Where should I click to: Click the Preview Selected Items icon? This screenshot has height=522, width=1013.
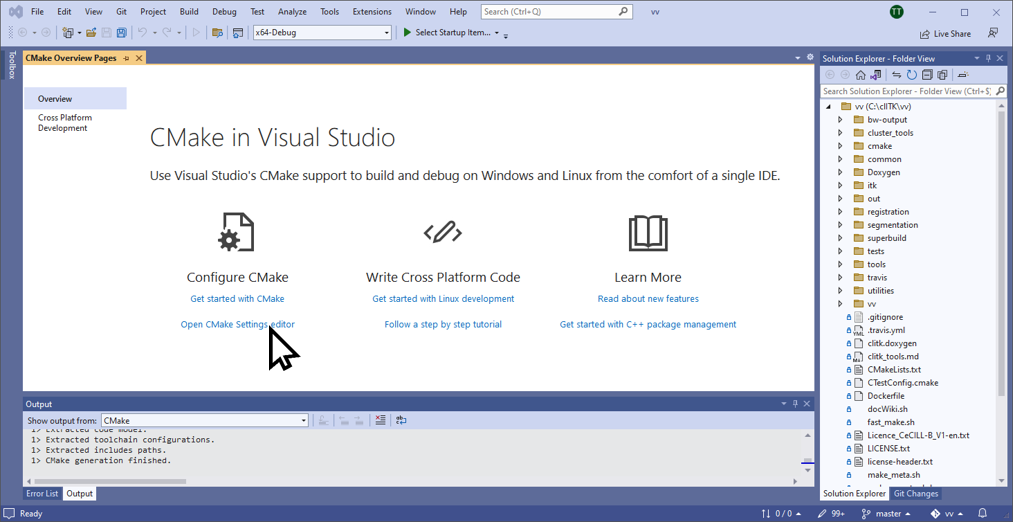963,75
